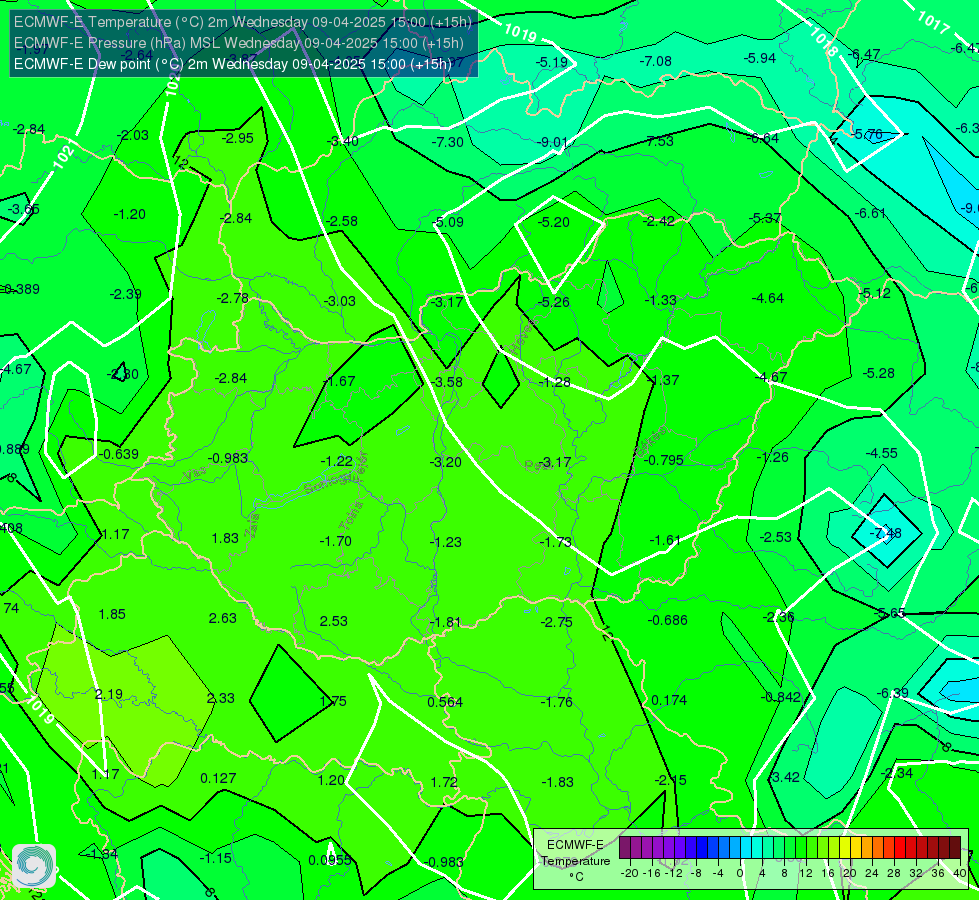Click the dew point value -3.20
Viewport: 979px width, 900px height.
[446, 462]
